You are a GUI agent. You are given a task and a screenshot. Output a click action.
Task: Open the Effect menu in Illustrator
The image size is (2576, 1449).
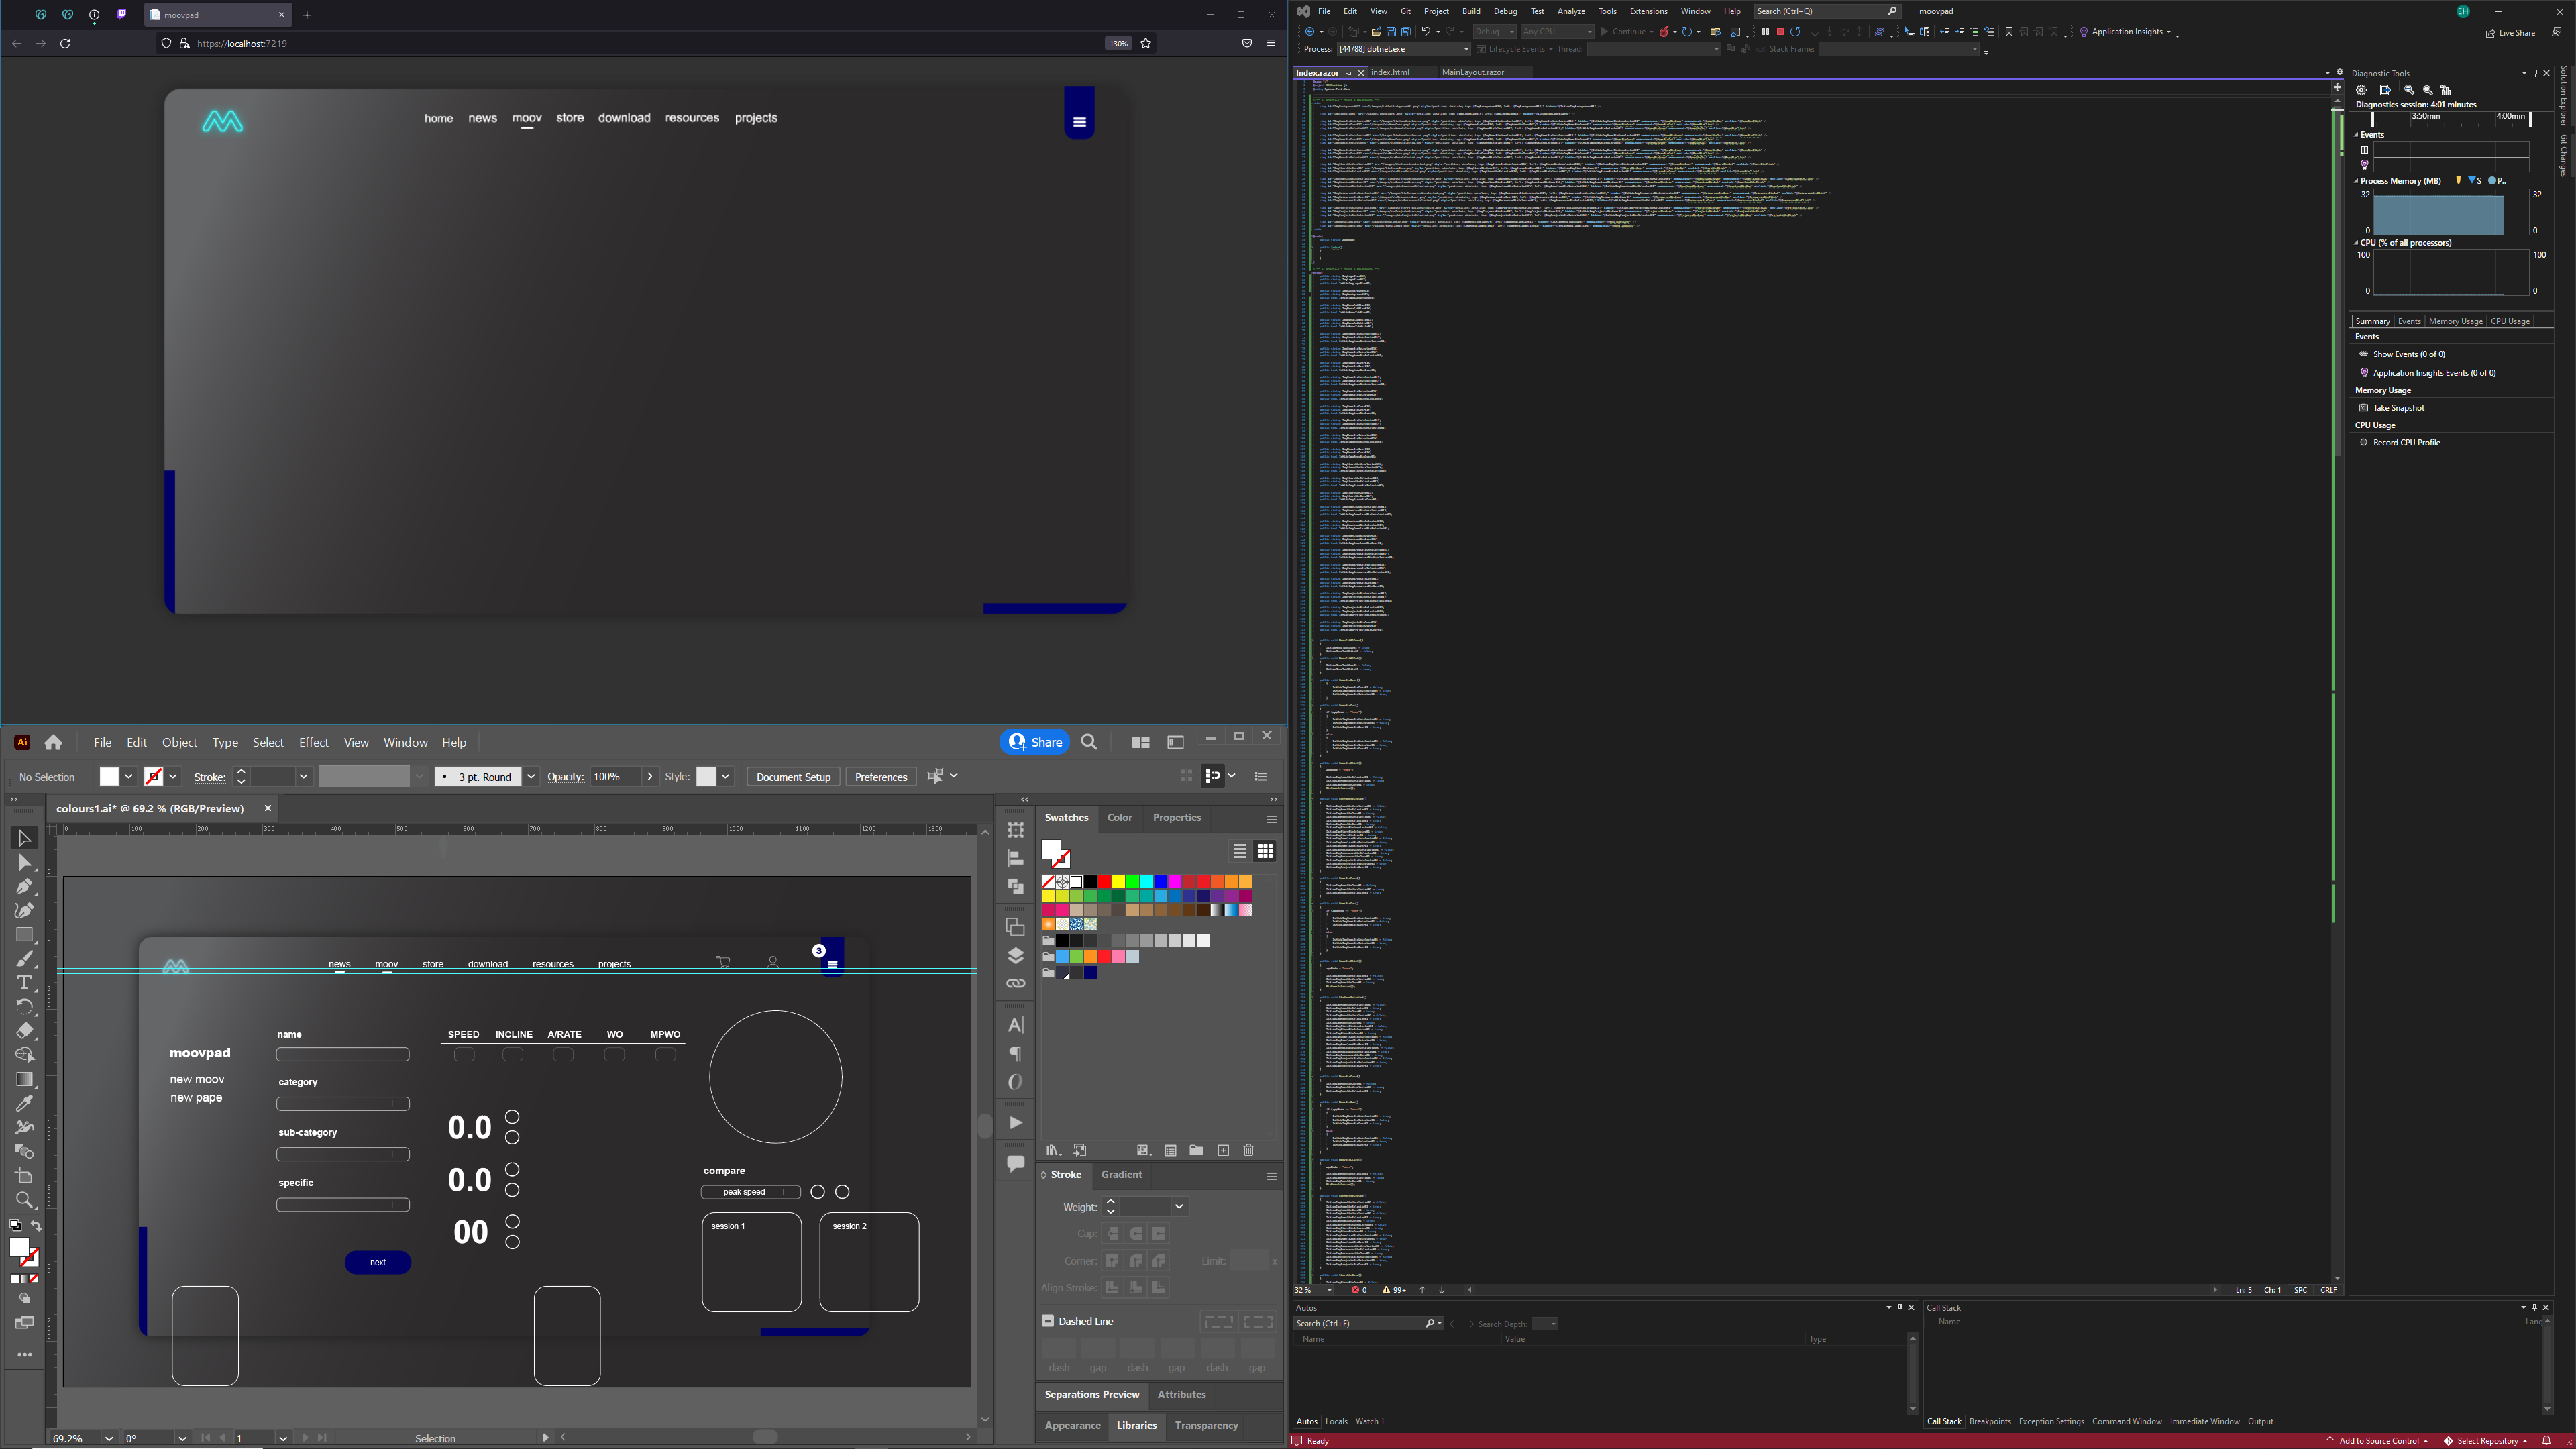point(313,742)
